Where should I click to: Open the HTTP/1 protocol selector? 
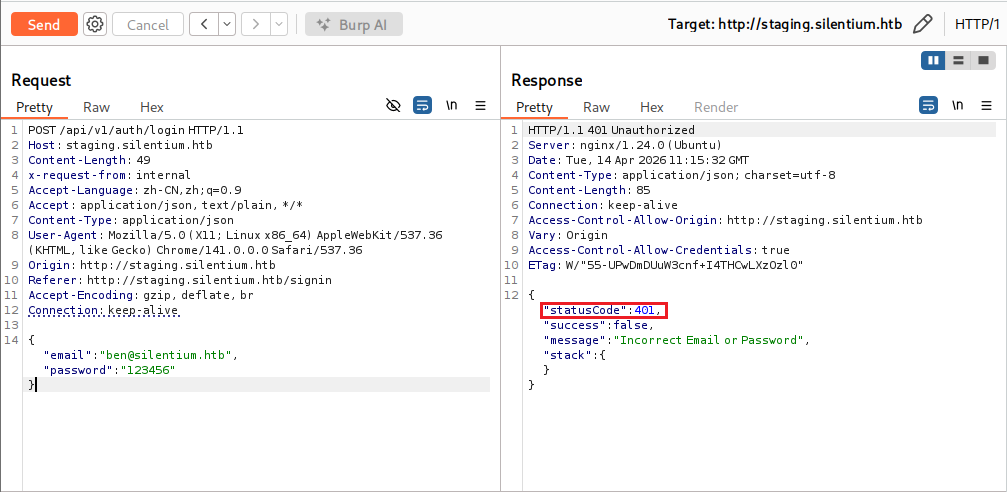[977, 24]
